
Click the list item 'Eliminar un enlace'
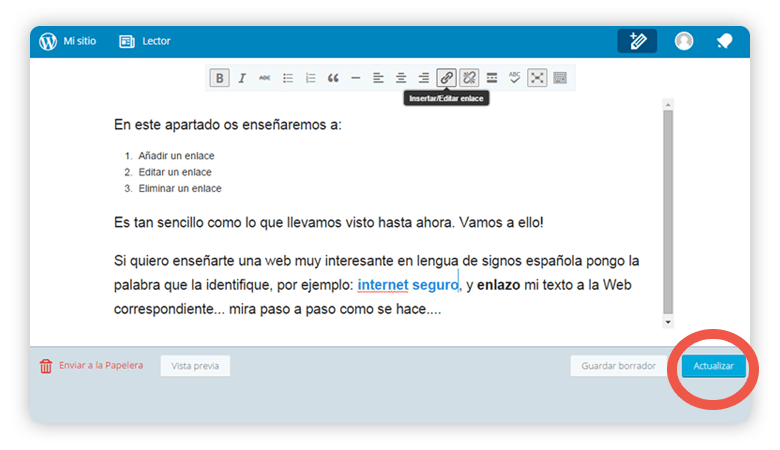(180, 189)
